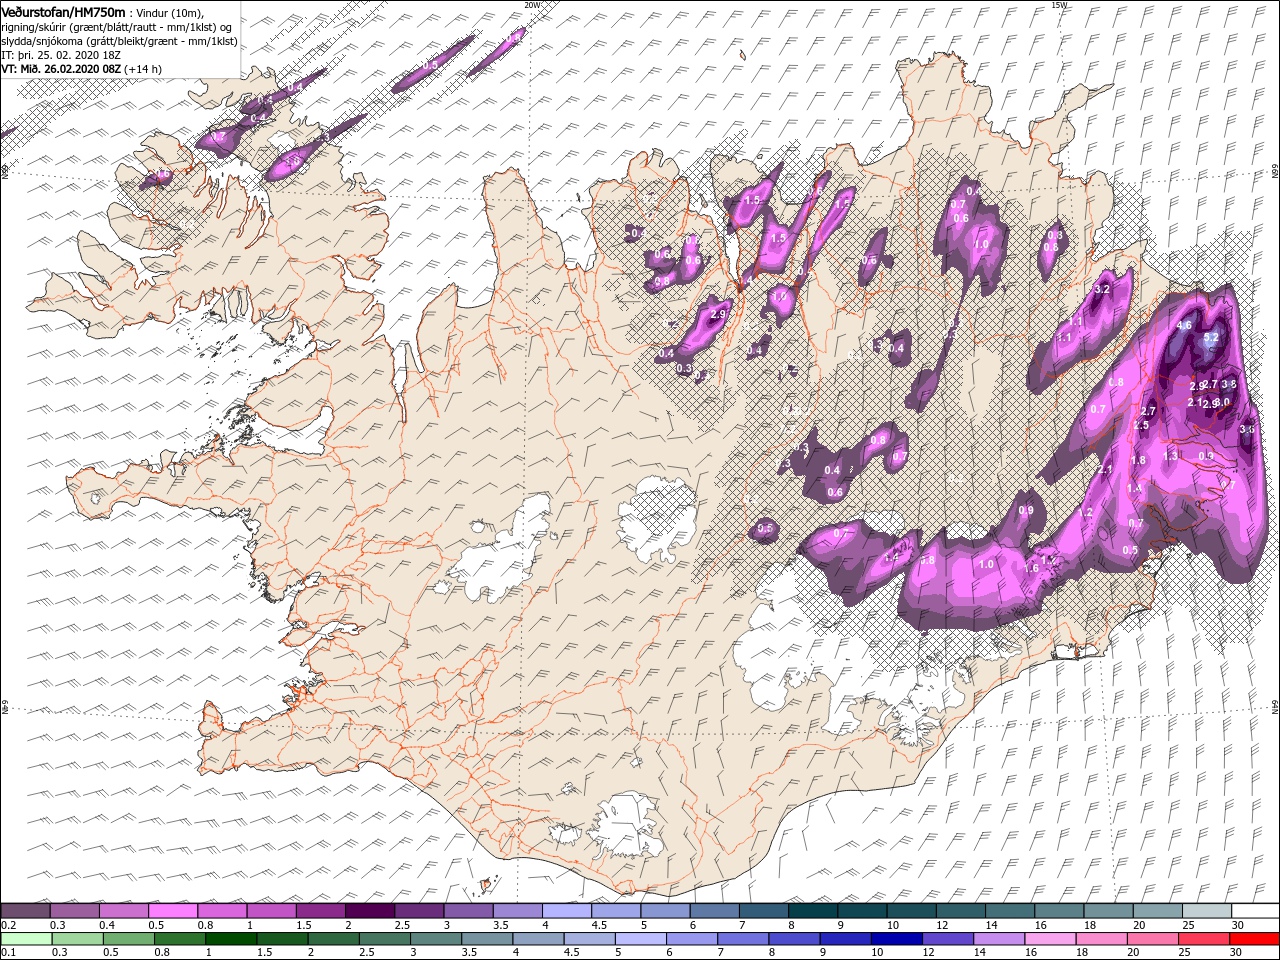Viewport: 1280px width, 960px height.
Task: Select the '3.2' value in the northeast snow band
Action: [1103, 289]
